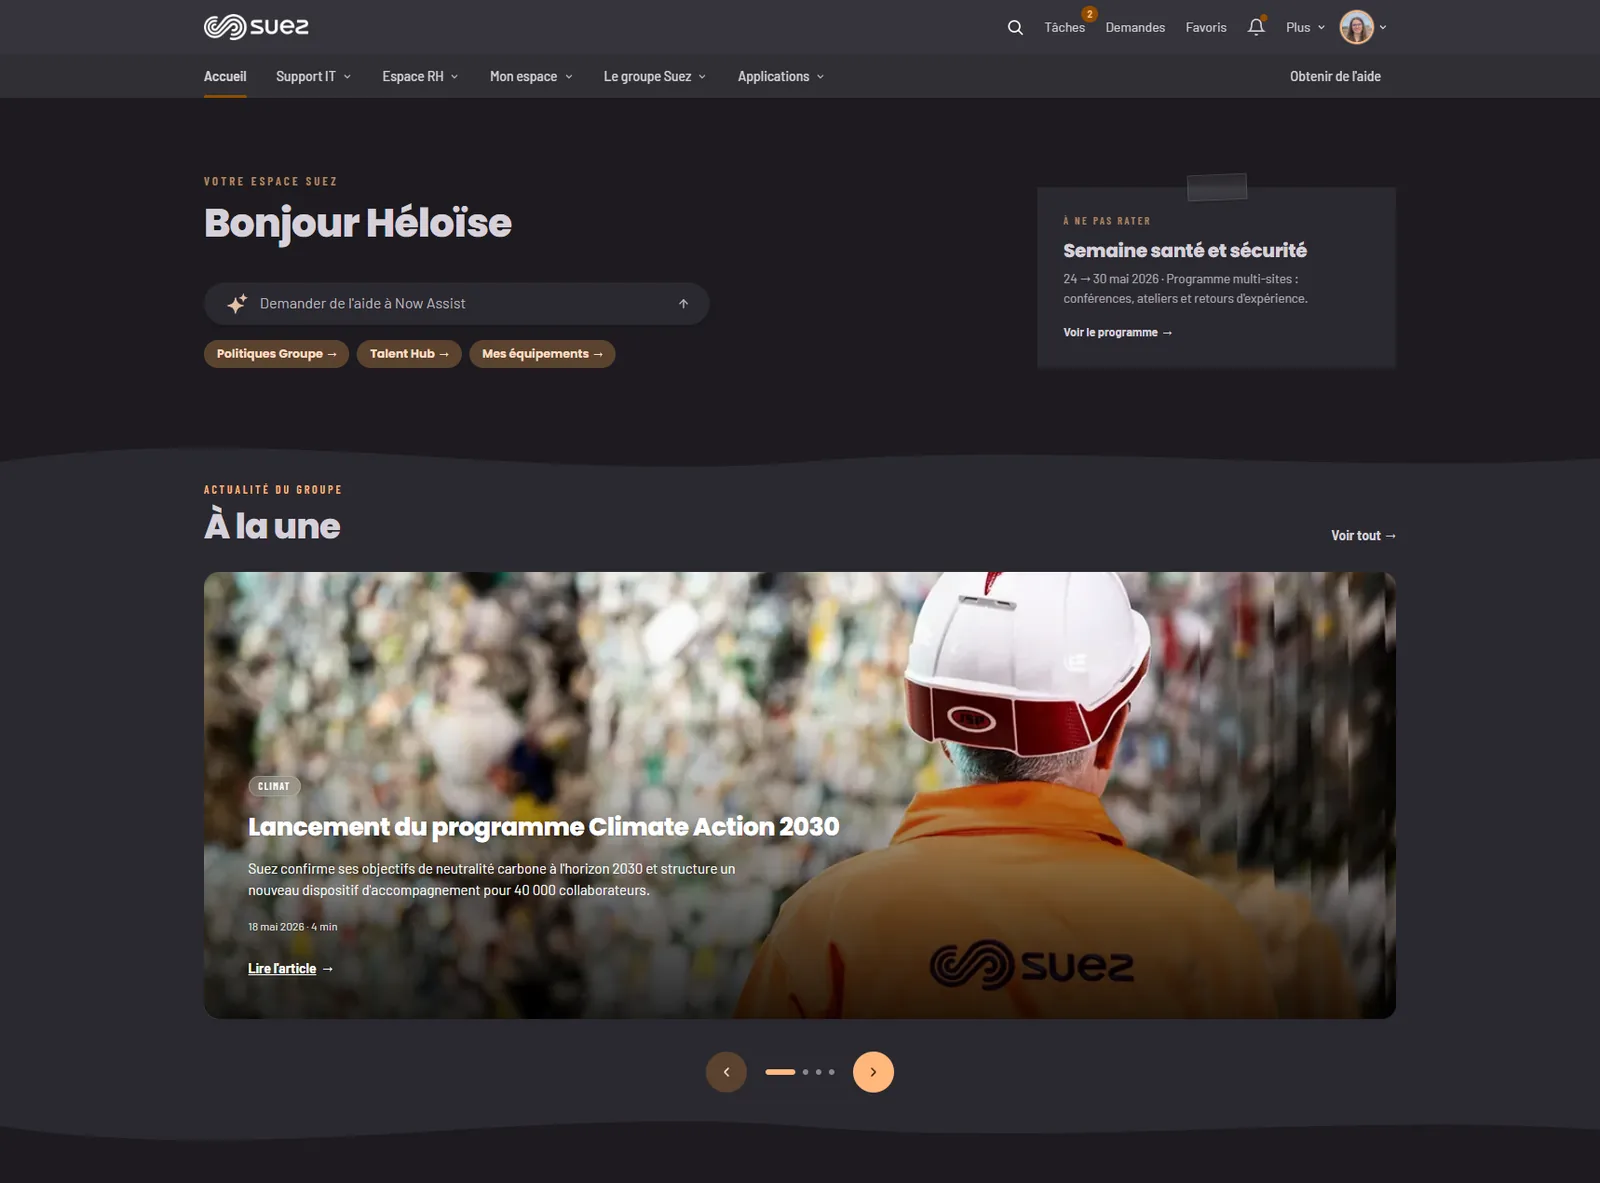1600x1183 pixels.
Task: Select the active first carousel indicator
Action: click(x=780, y=1072)
